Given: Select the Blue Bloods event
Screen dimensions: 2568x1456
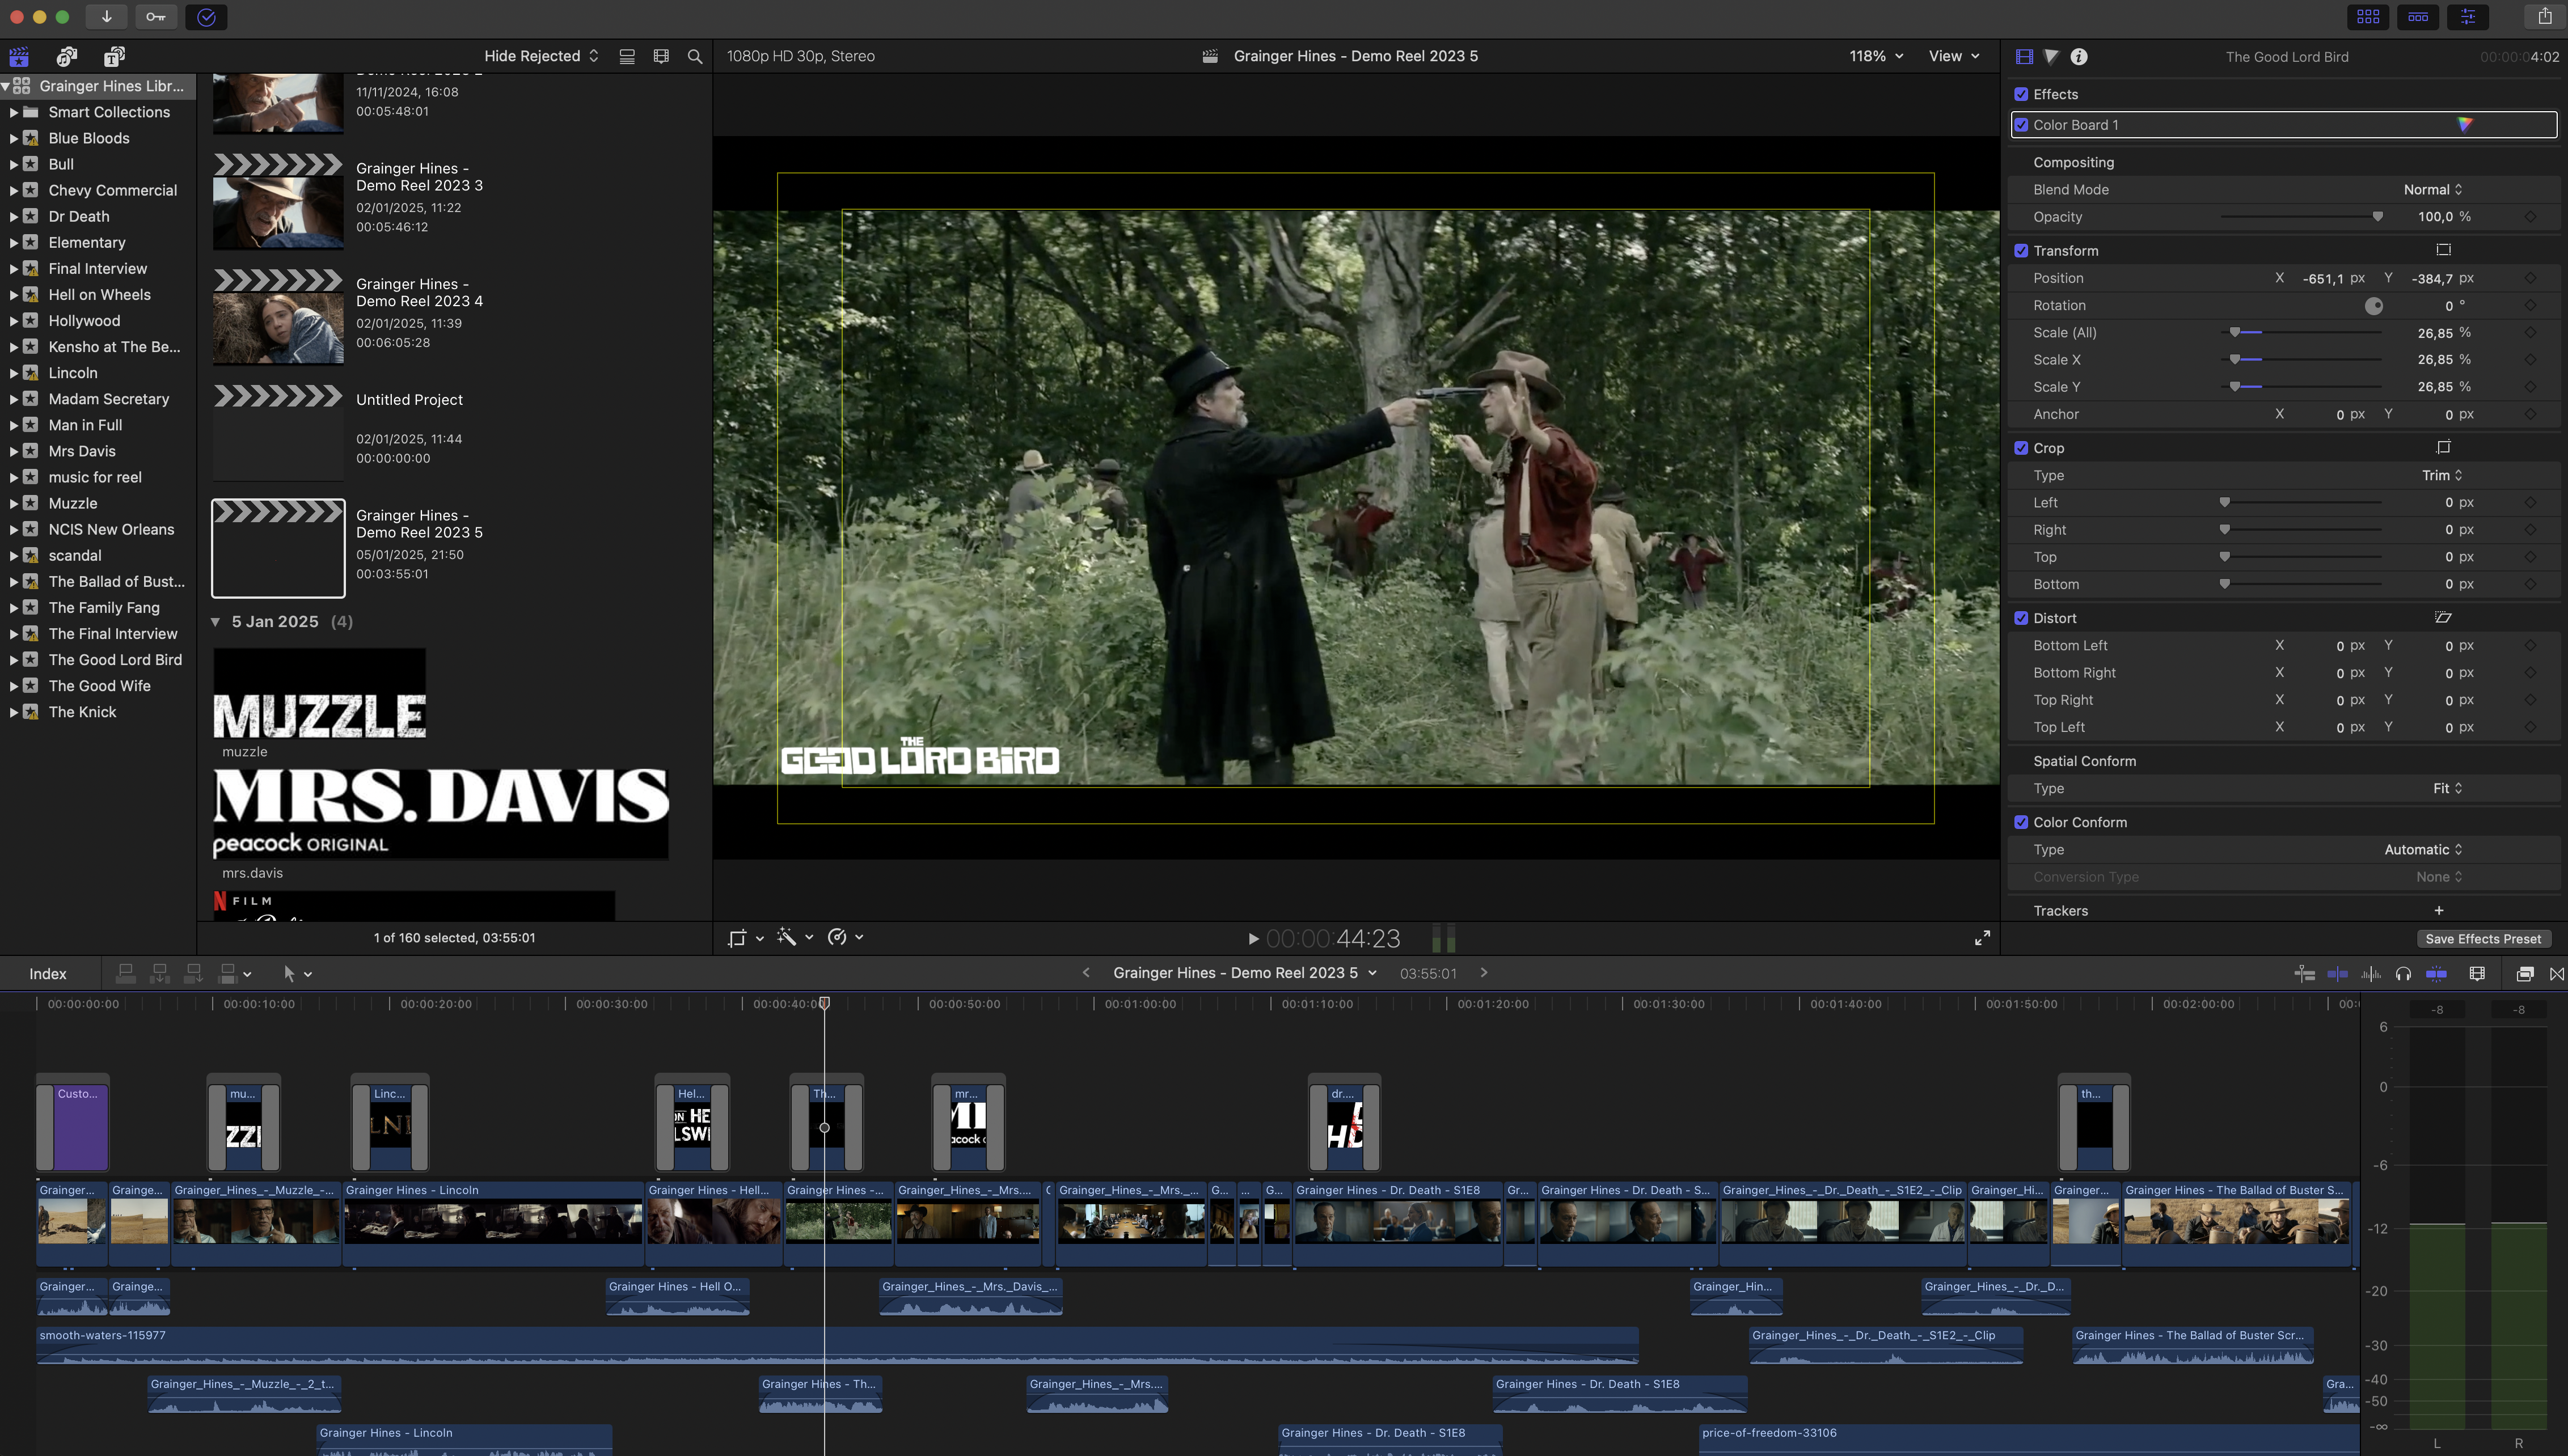Looking at the screenshot, I should [x=89, y=138].
